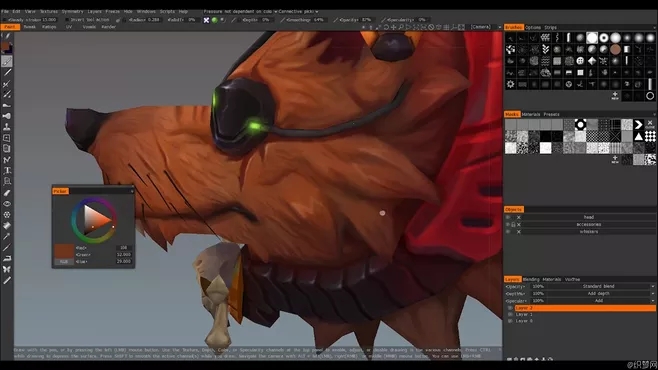Switch to the Materials tab beside Masks
This screenshot has height=370, width=658.
coord(531,114)
